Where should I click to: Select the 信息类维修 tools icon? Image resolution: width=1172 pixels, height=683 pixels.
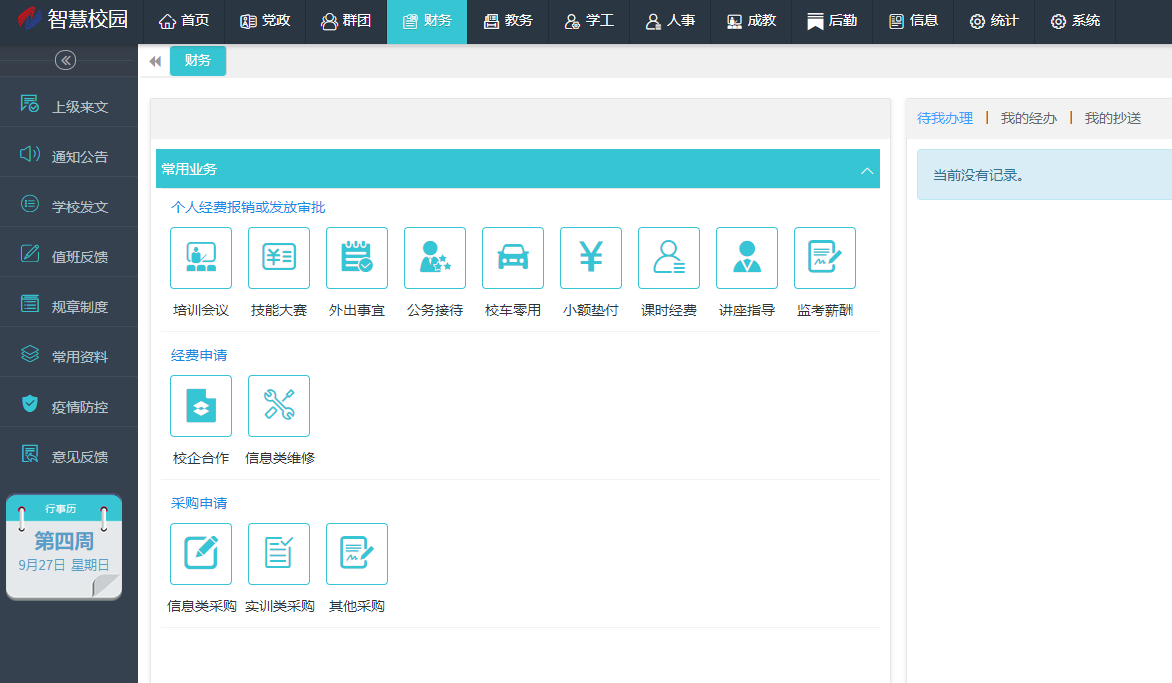tap(279, 406)
